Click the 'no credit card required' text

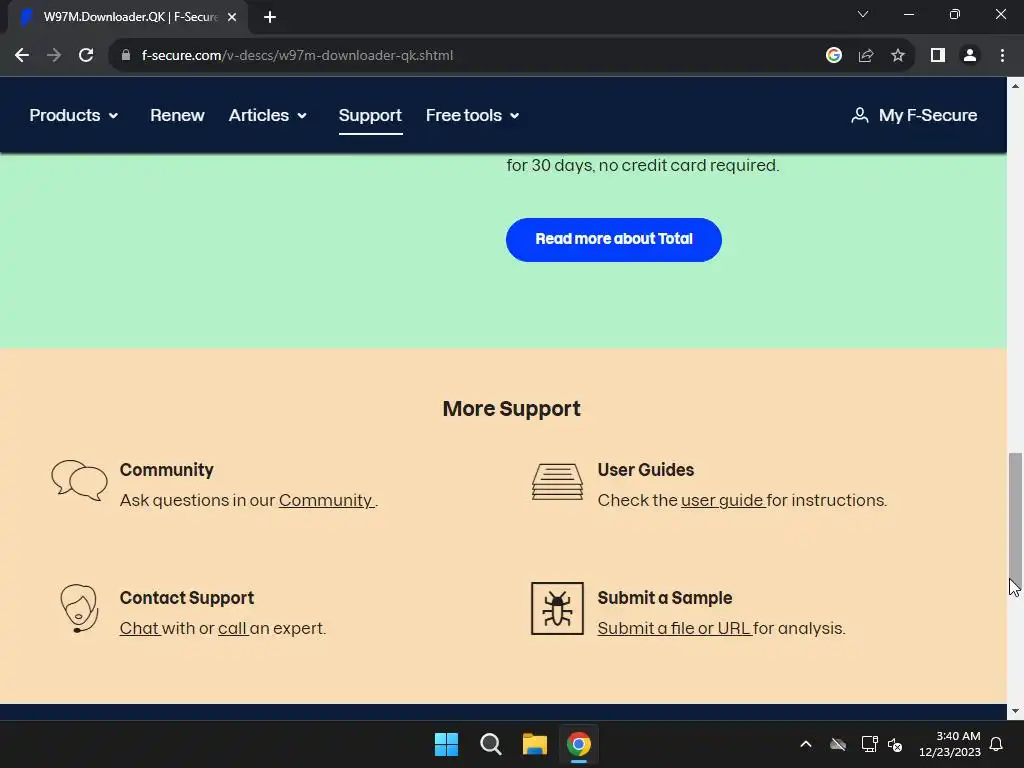[x=689, y=165]
